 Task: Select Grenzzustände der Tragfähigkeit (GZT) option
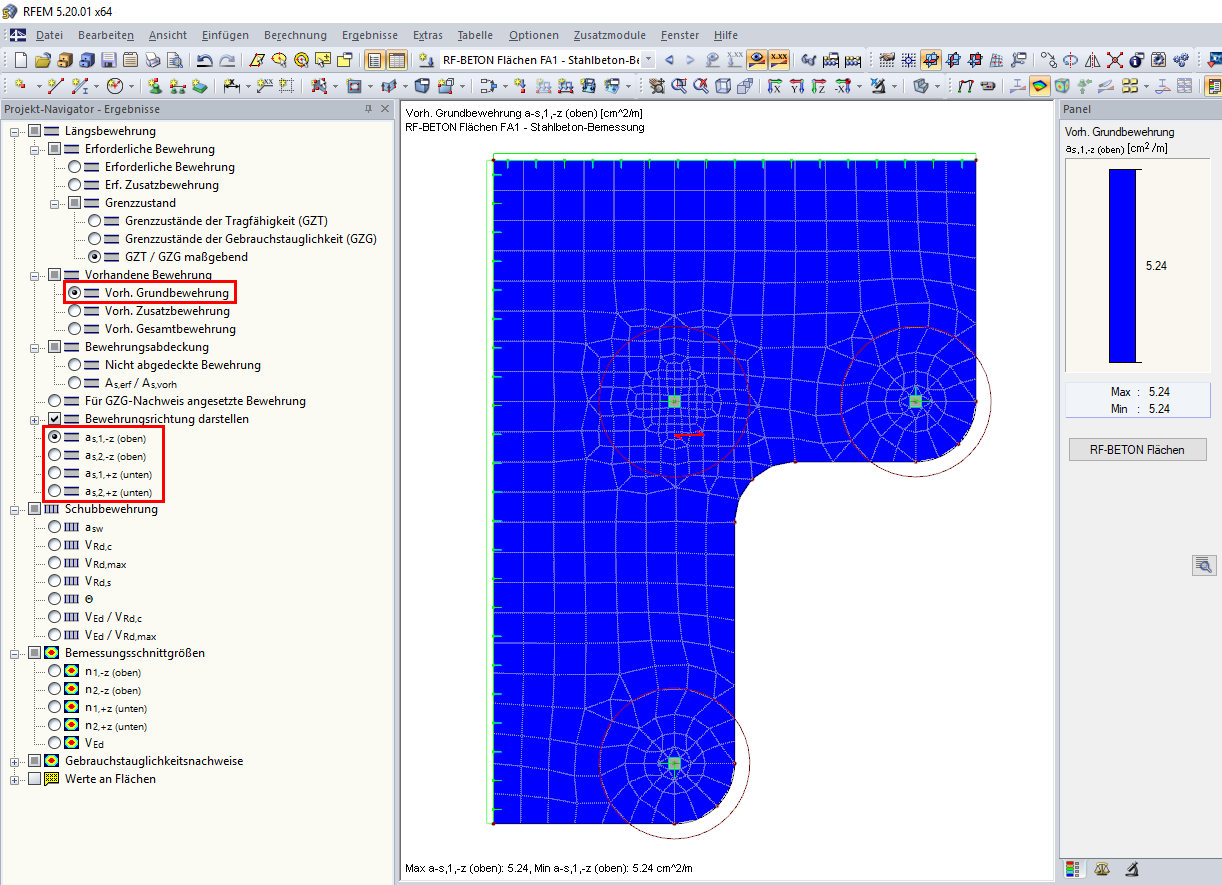[x=95, y=221]
